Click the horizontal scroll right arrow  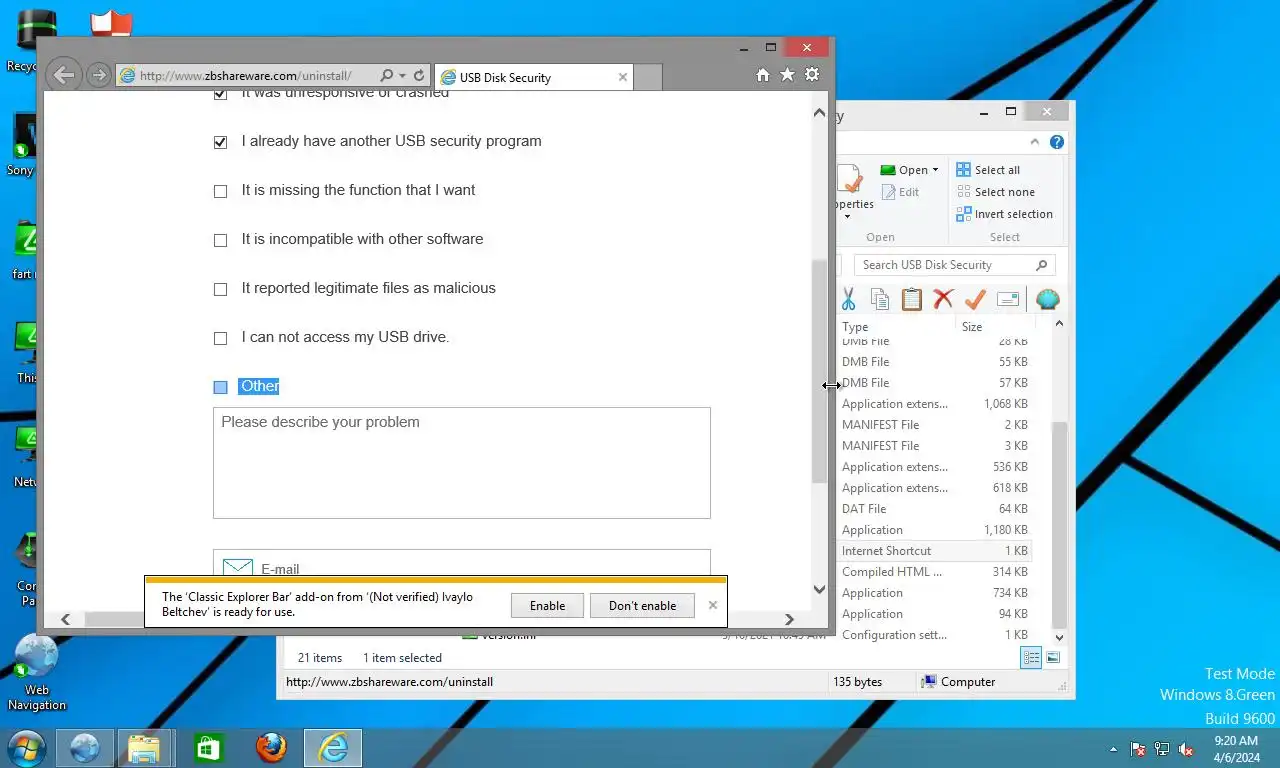[789, 619]
